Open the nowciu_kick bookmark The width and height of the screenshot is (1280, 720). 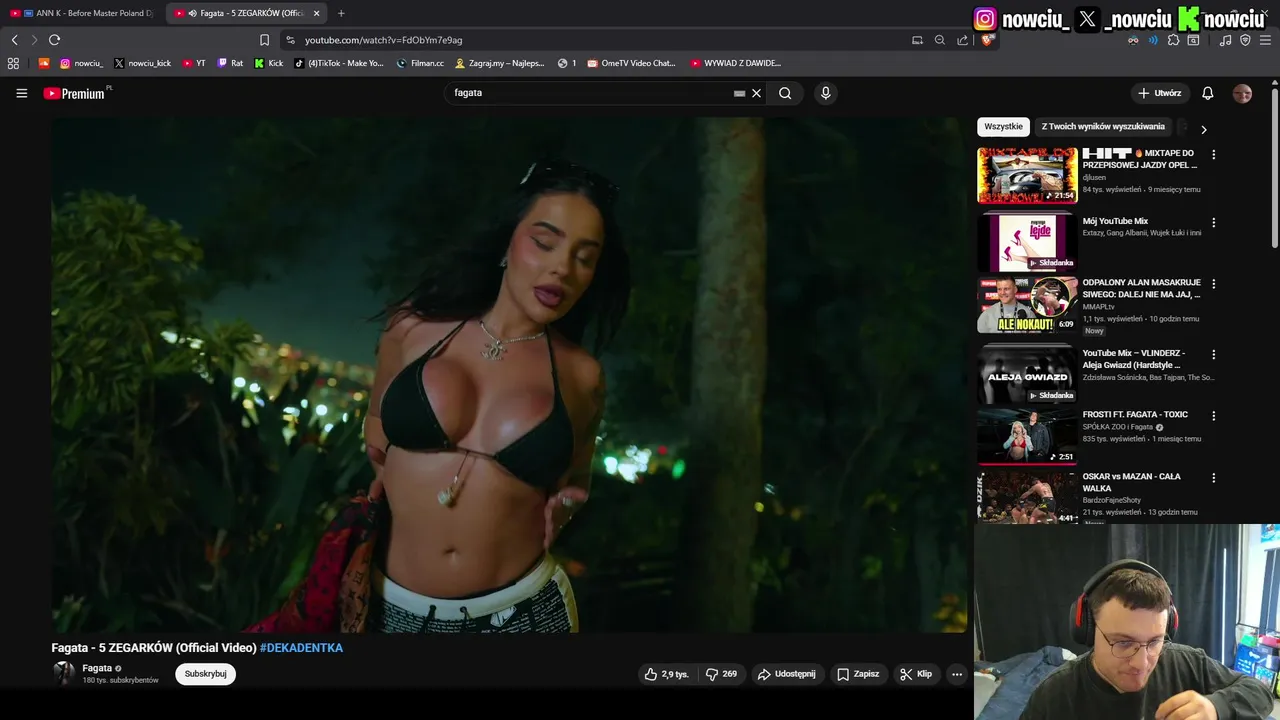(142, 63)
